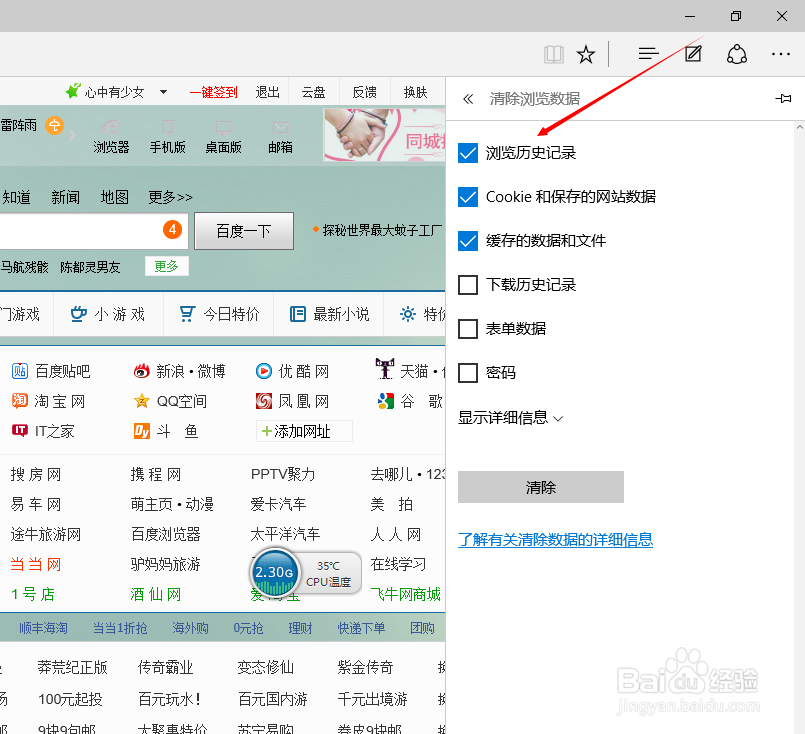Focus the Baidu search input field
The image size is (805, 734).
[94, 231]
